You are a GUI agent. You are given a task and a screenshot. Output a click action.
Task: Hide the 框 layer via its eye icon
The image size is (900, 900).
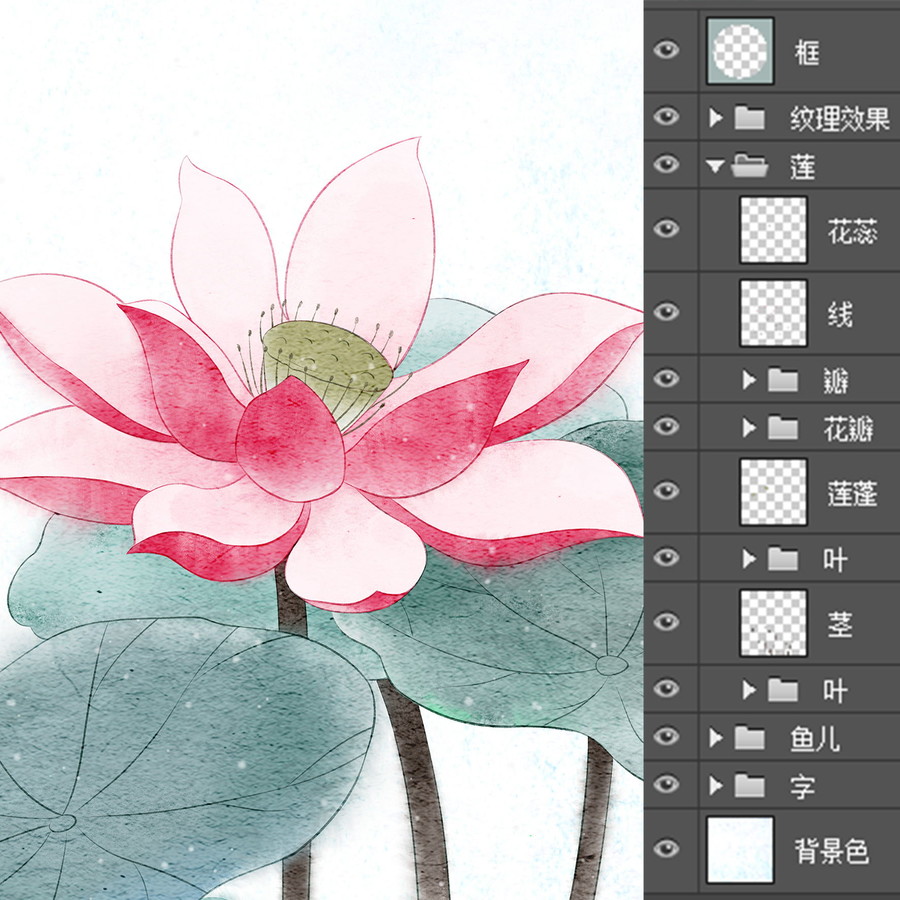tap(666, 50)
